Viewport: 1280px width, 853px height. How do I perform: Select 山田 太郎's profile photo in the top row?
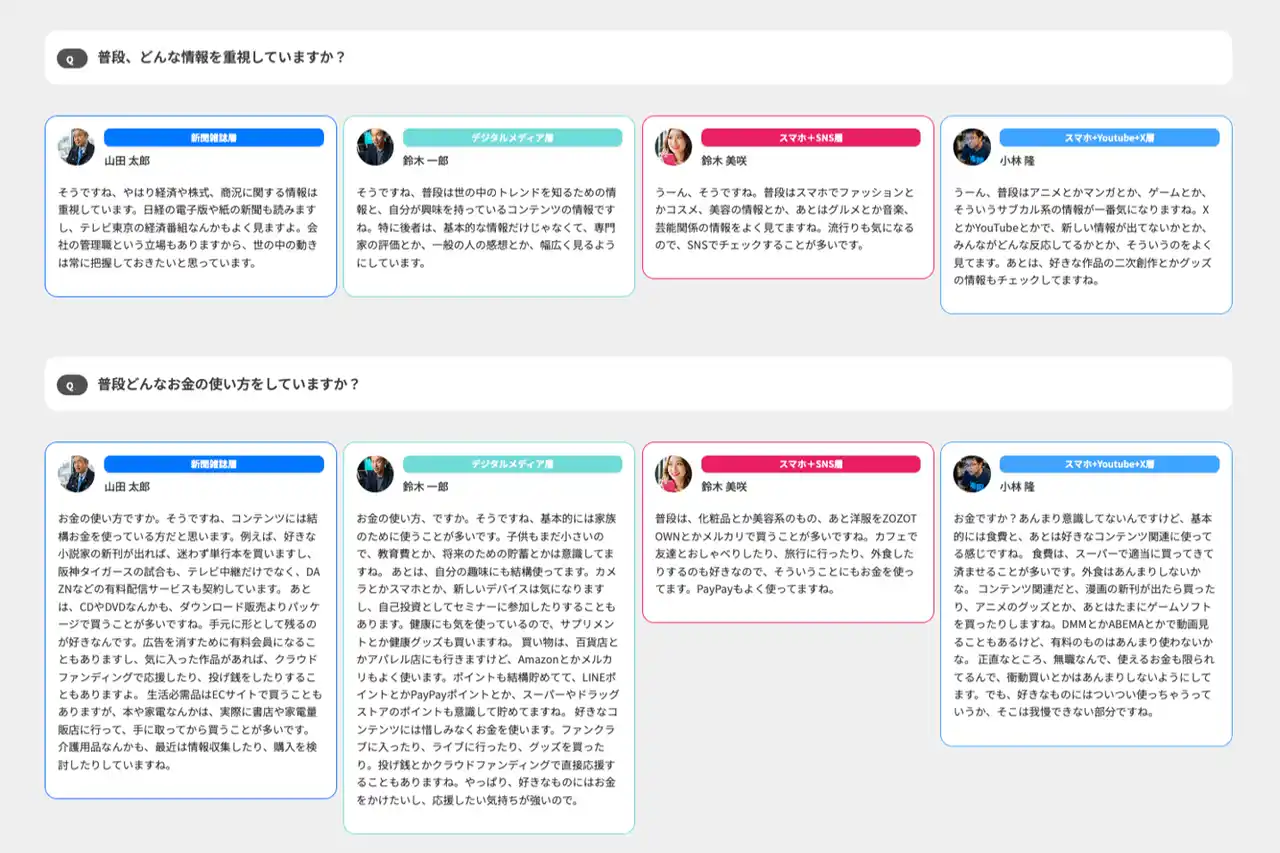[75, 143]
